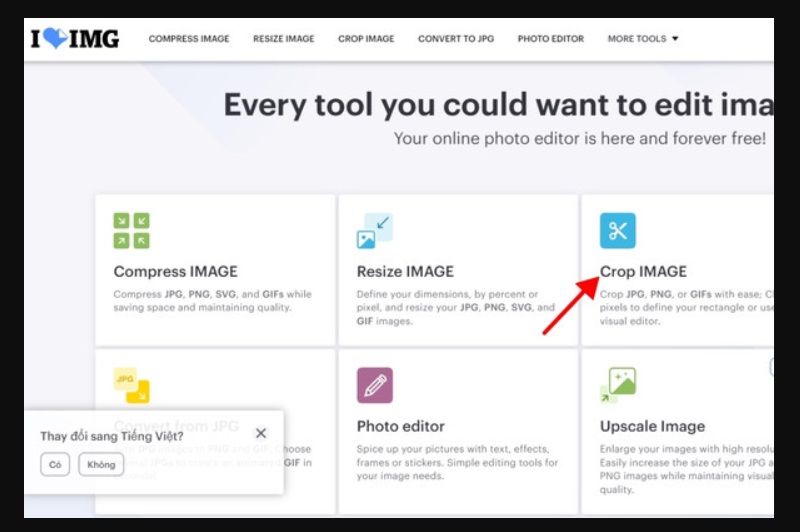Click the purple pencil Photo editor icon

point(374,385)
